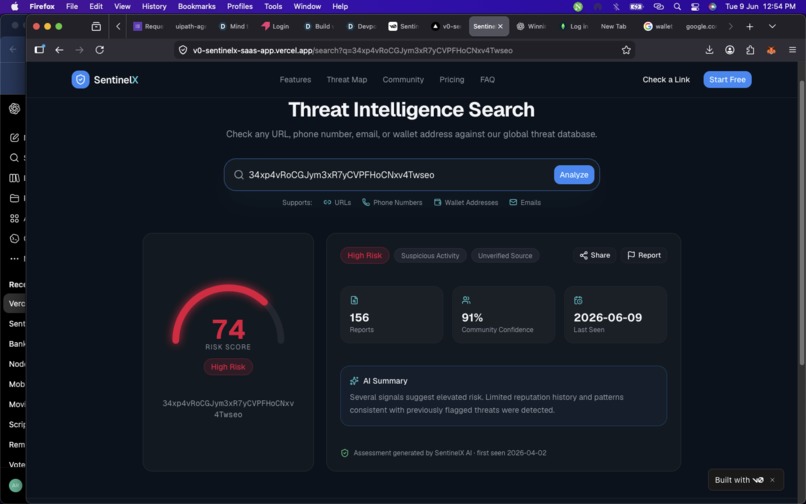Click the AI Summary sparkle icon
Image resolution: width=806 pixels, height=504 pixels.
coord(354,381)
